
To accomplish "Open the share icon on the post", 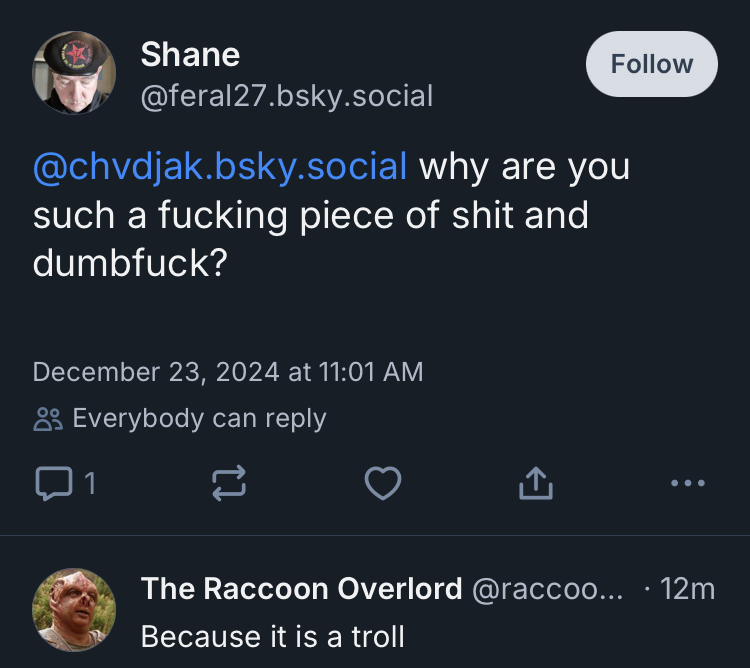I will pos(535,484).
